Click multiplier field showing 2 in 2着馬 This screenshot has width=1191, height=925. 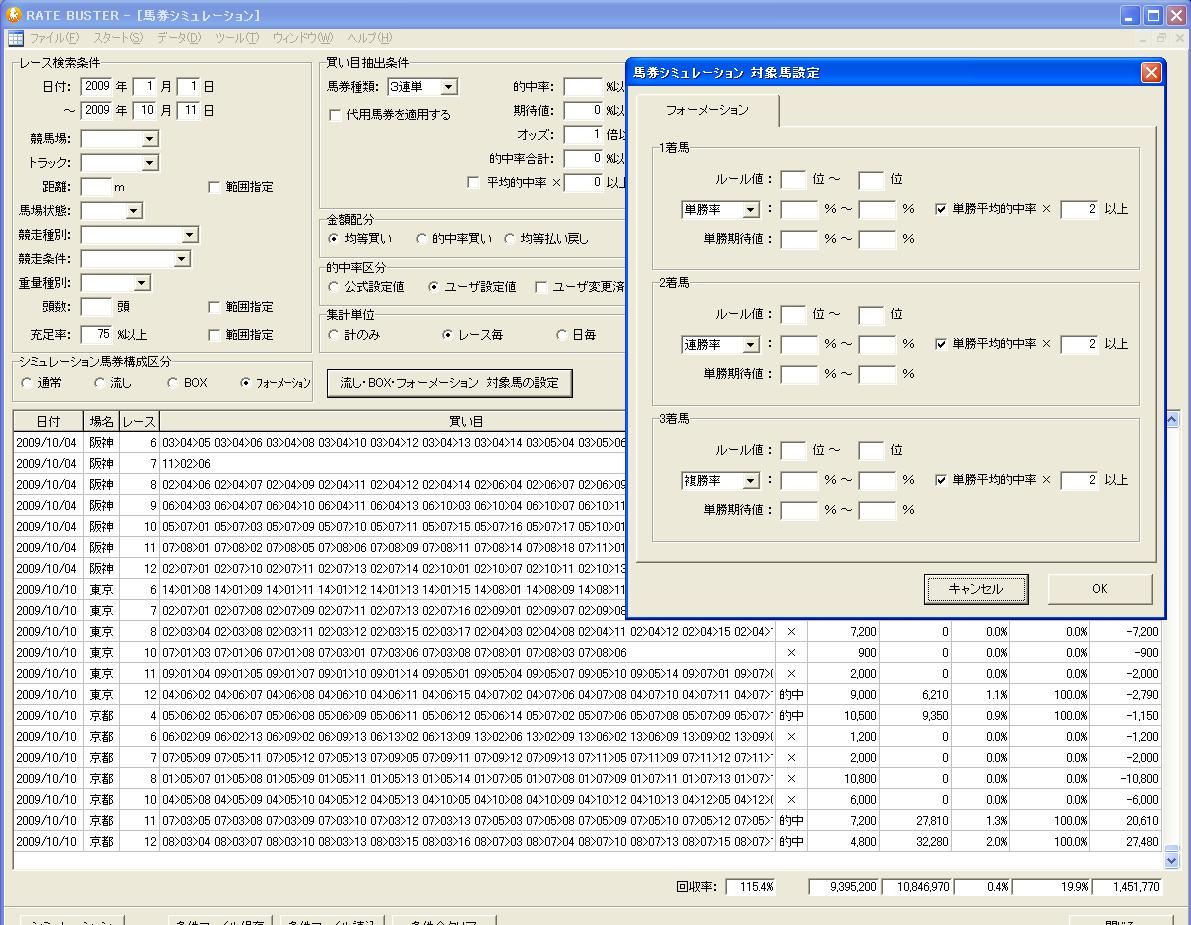pos(1079,345)
